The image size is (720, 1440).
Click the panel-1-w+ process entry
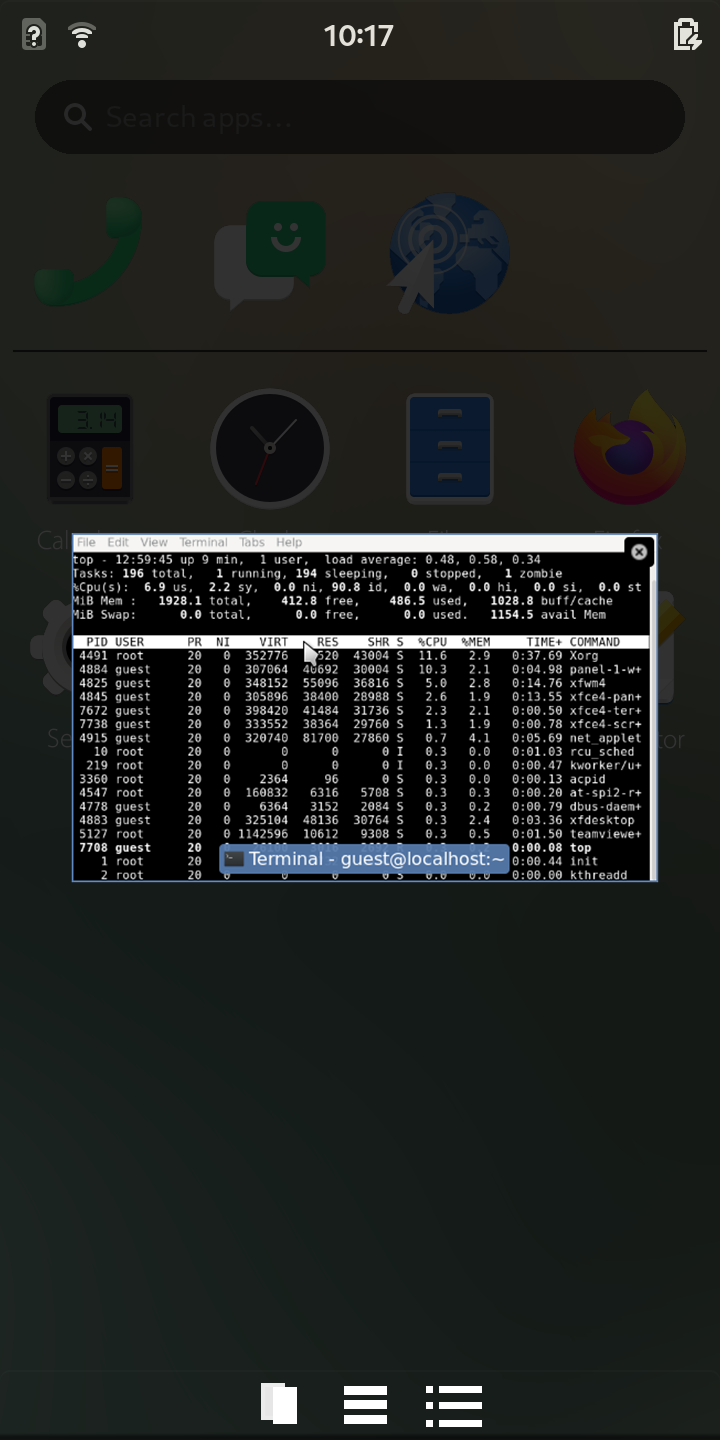pos(362,670)
